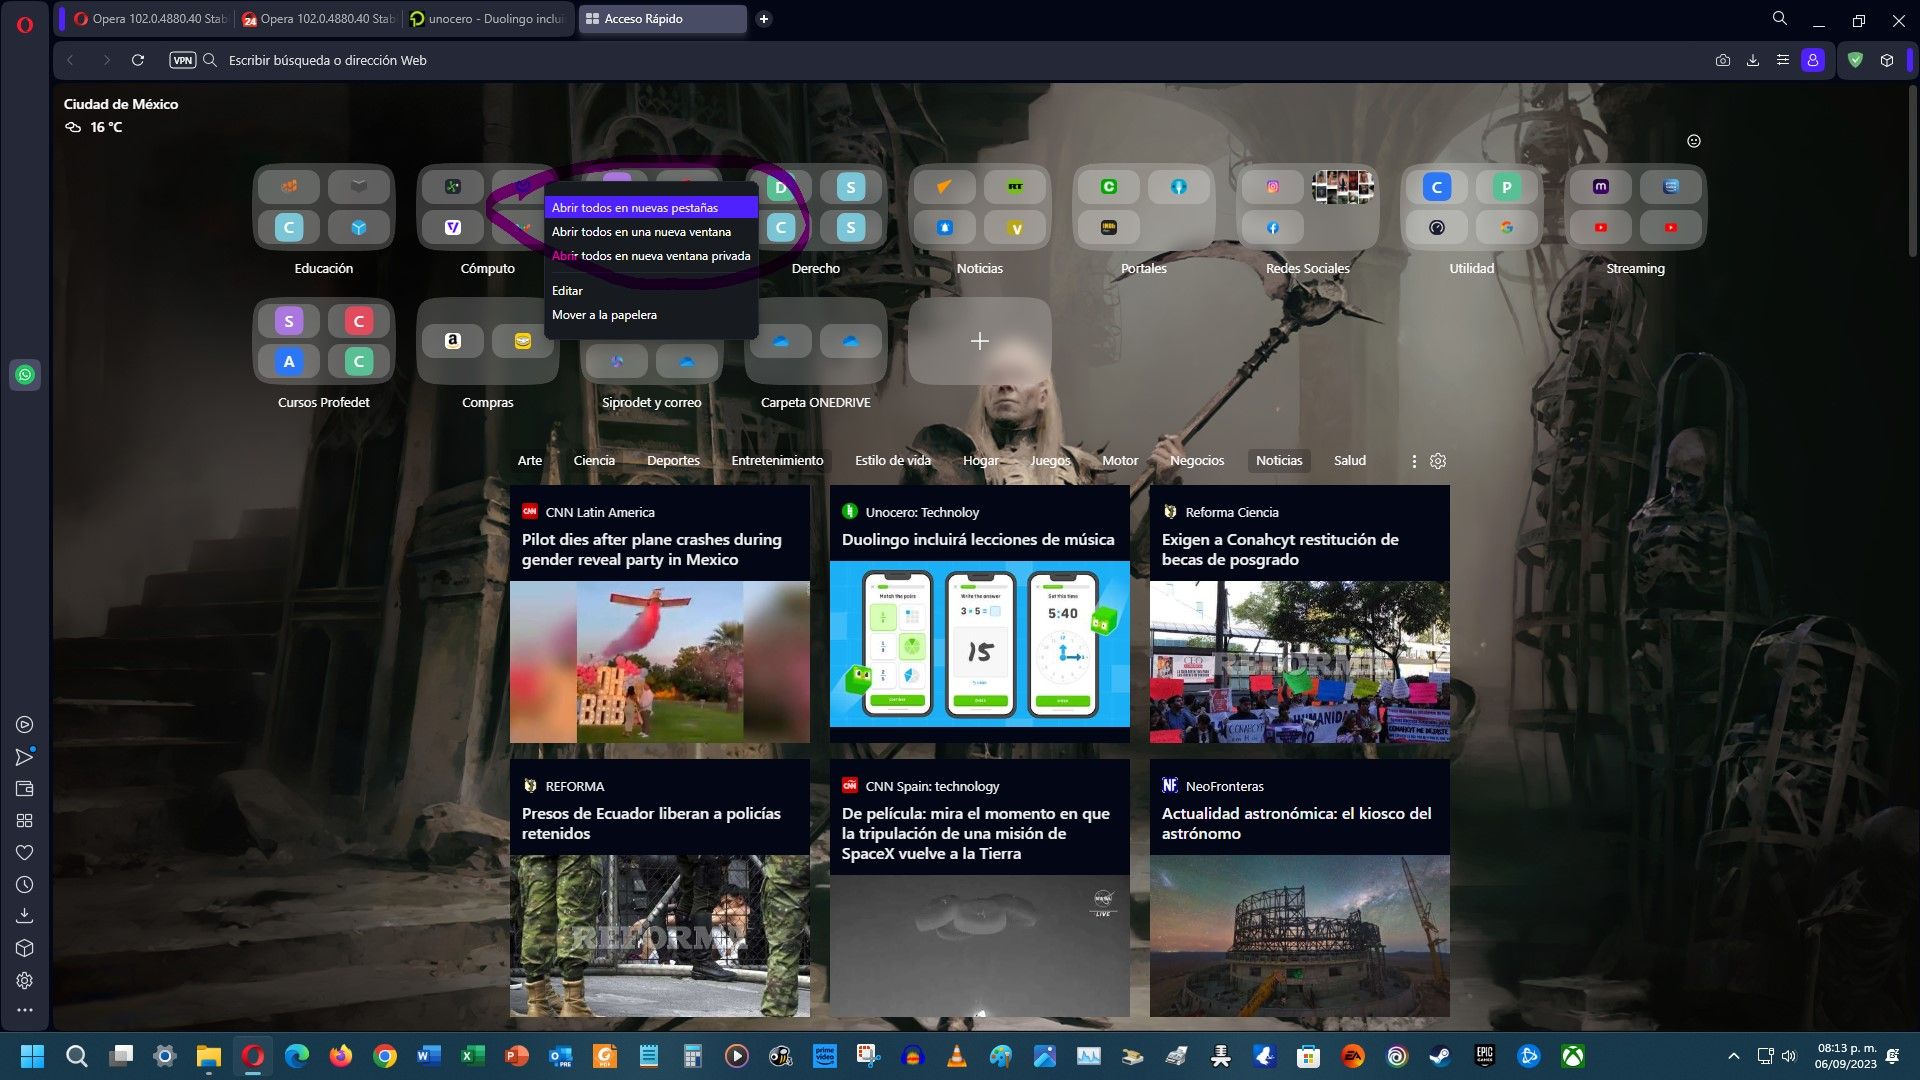Image resolution: width=1920 pixels, height=1080 pixels.
Task: Open File Explorer from taskbar
Action: (208, 1056)
